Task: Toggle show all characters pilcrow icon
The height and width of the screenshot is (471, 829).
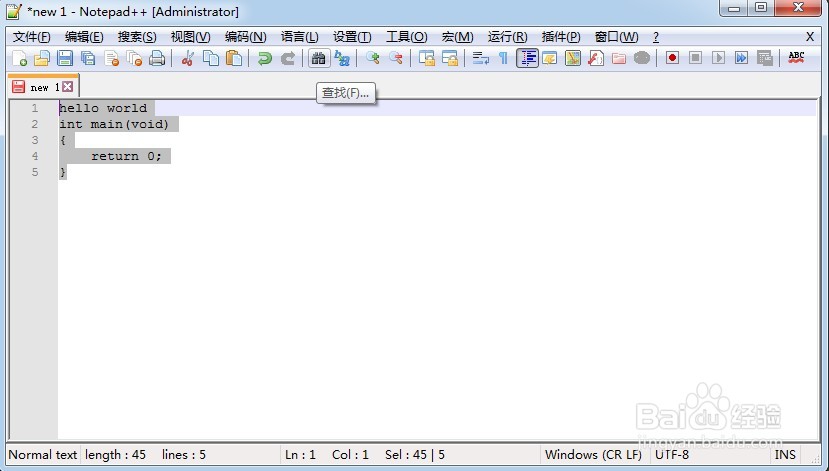Action: point(503,58)
